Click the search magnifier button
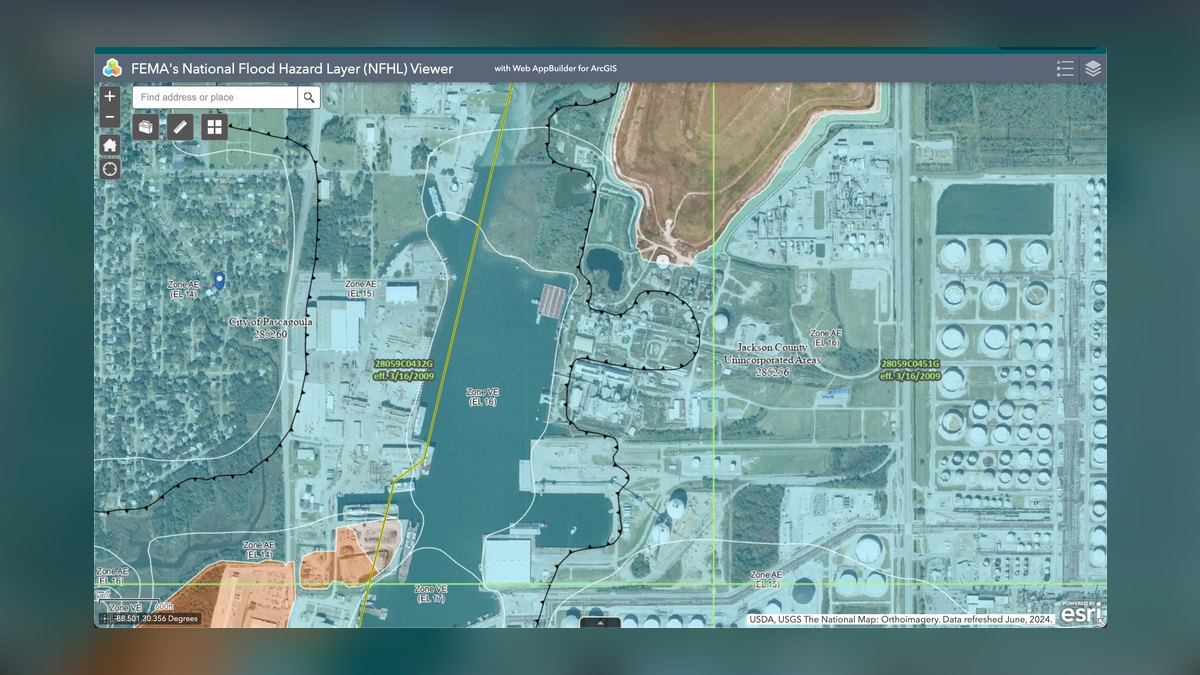Screen dimensions: 1200x675 point(309,97)
